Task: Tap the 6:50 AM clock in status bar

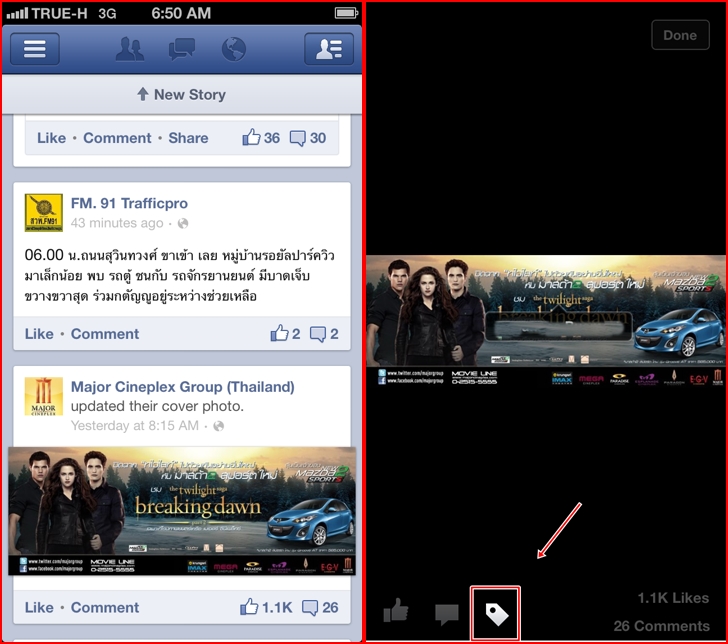Action: pos(181,13)
